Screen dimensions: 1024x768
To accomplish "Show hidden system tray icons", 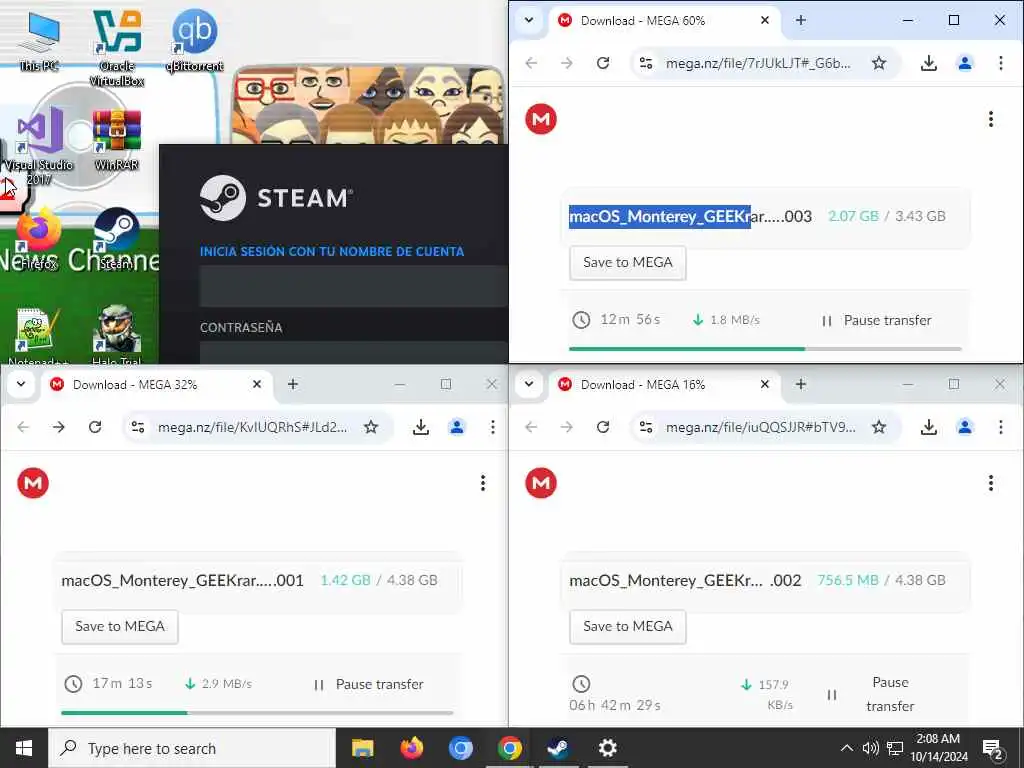I will pos(846,748).
